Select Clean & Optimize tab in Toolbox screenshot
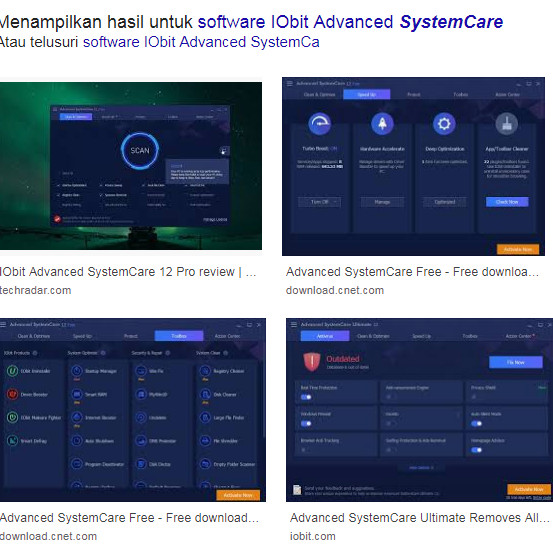The height and width of the screenshot is (553, 553). point(34,336)
